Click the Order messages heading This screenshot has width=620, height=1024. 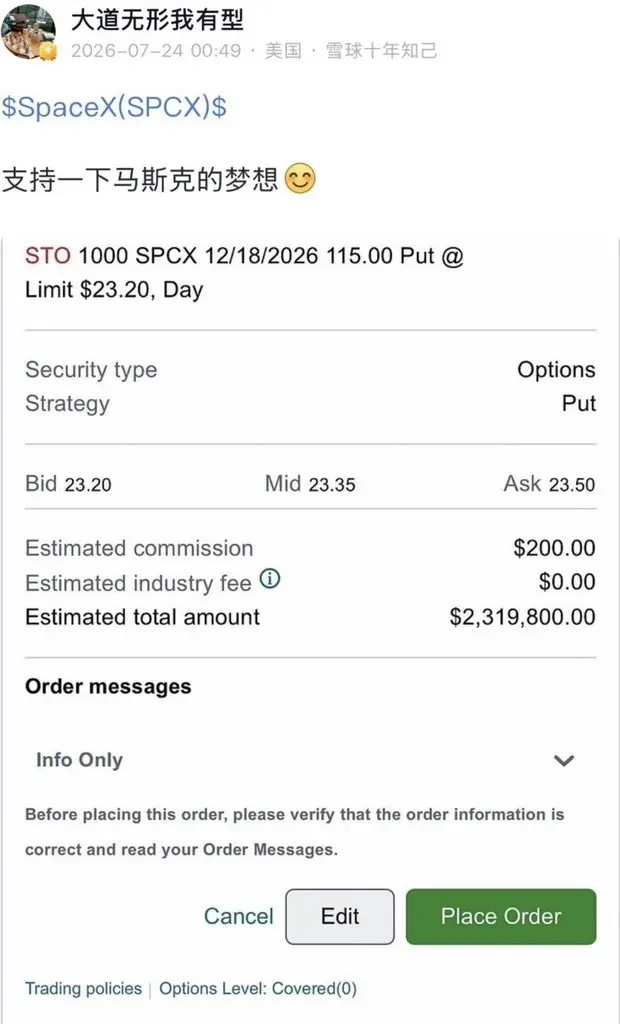pos(108,686)
